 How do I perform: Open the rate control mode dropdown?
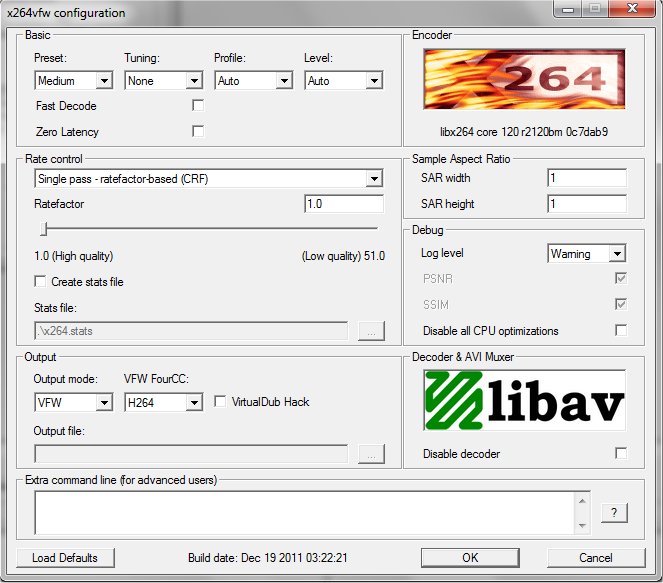point(208,178)
